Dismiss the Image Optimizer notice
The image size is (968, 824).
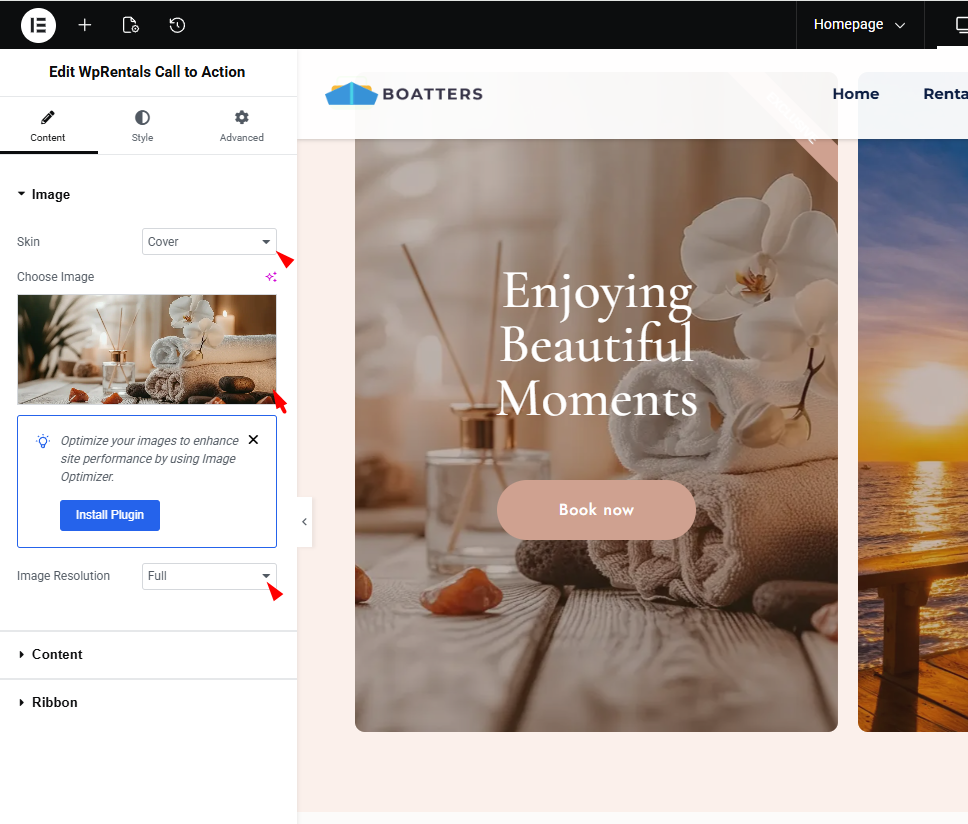pos(253,440)
